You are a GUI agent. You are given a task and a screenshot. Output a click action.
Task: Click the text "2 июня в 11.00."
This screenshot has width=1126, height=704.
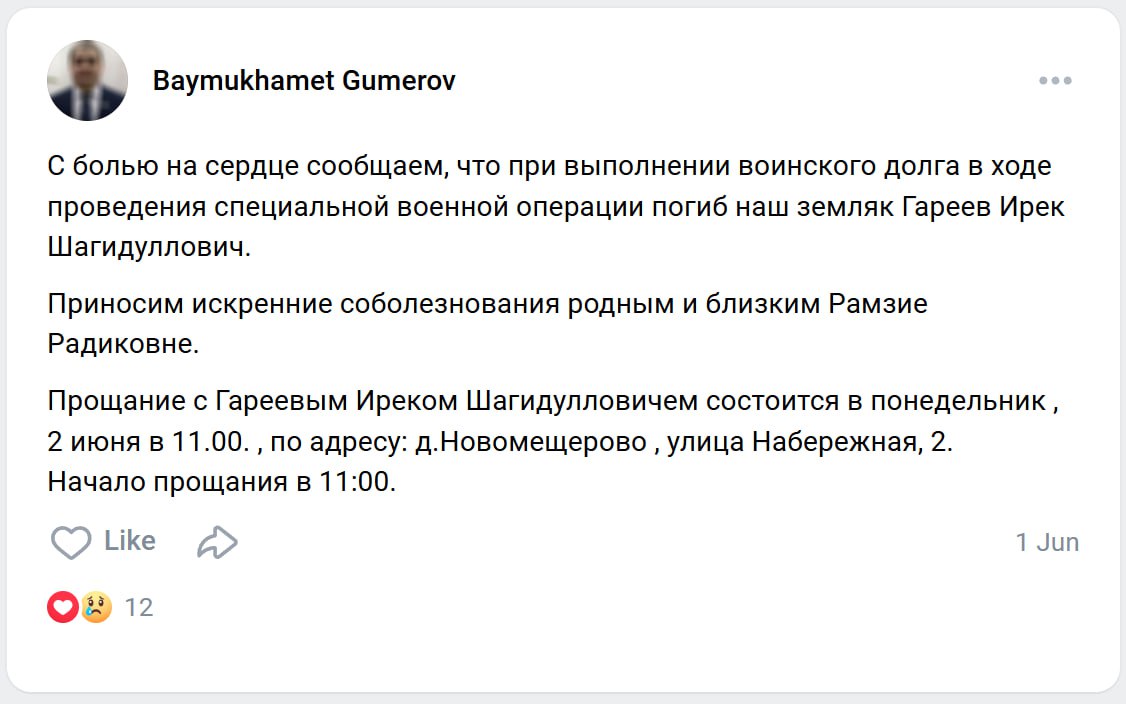point(146,442)
